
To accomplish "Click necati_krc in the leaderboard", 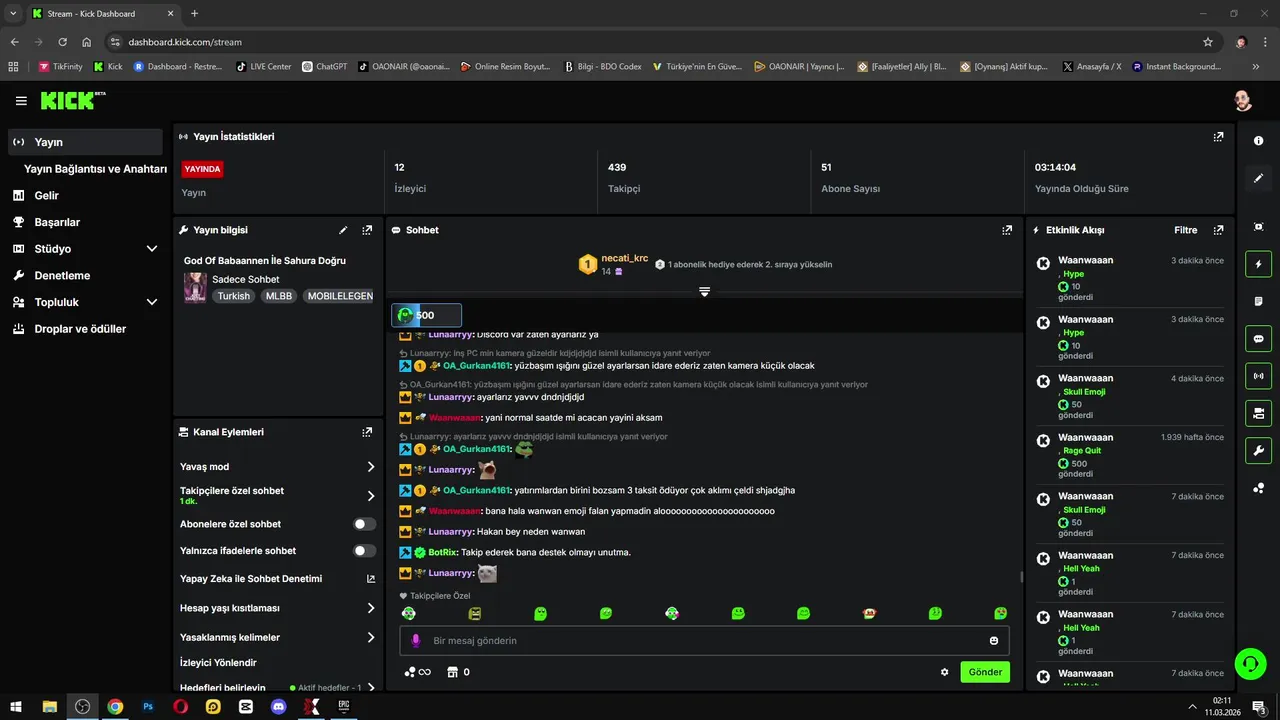I will pos(625,258).
